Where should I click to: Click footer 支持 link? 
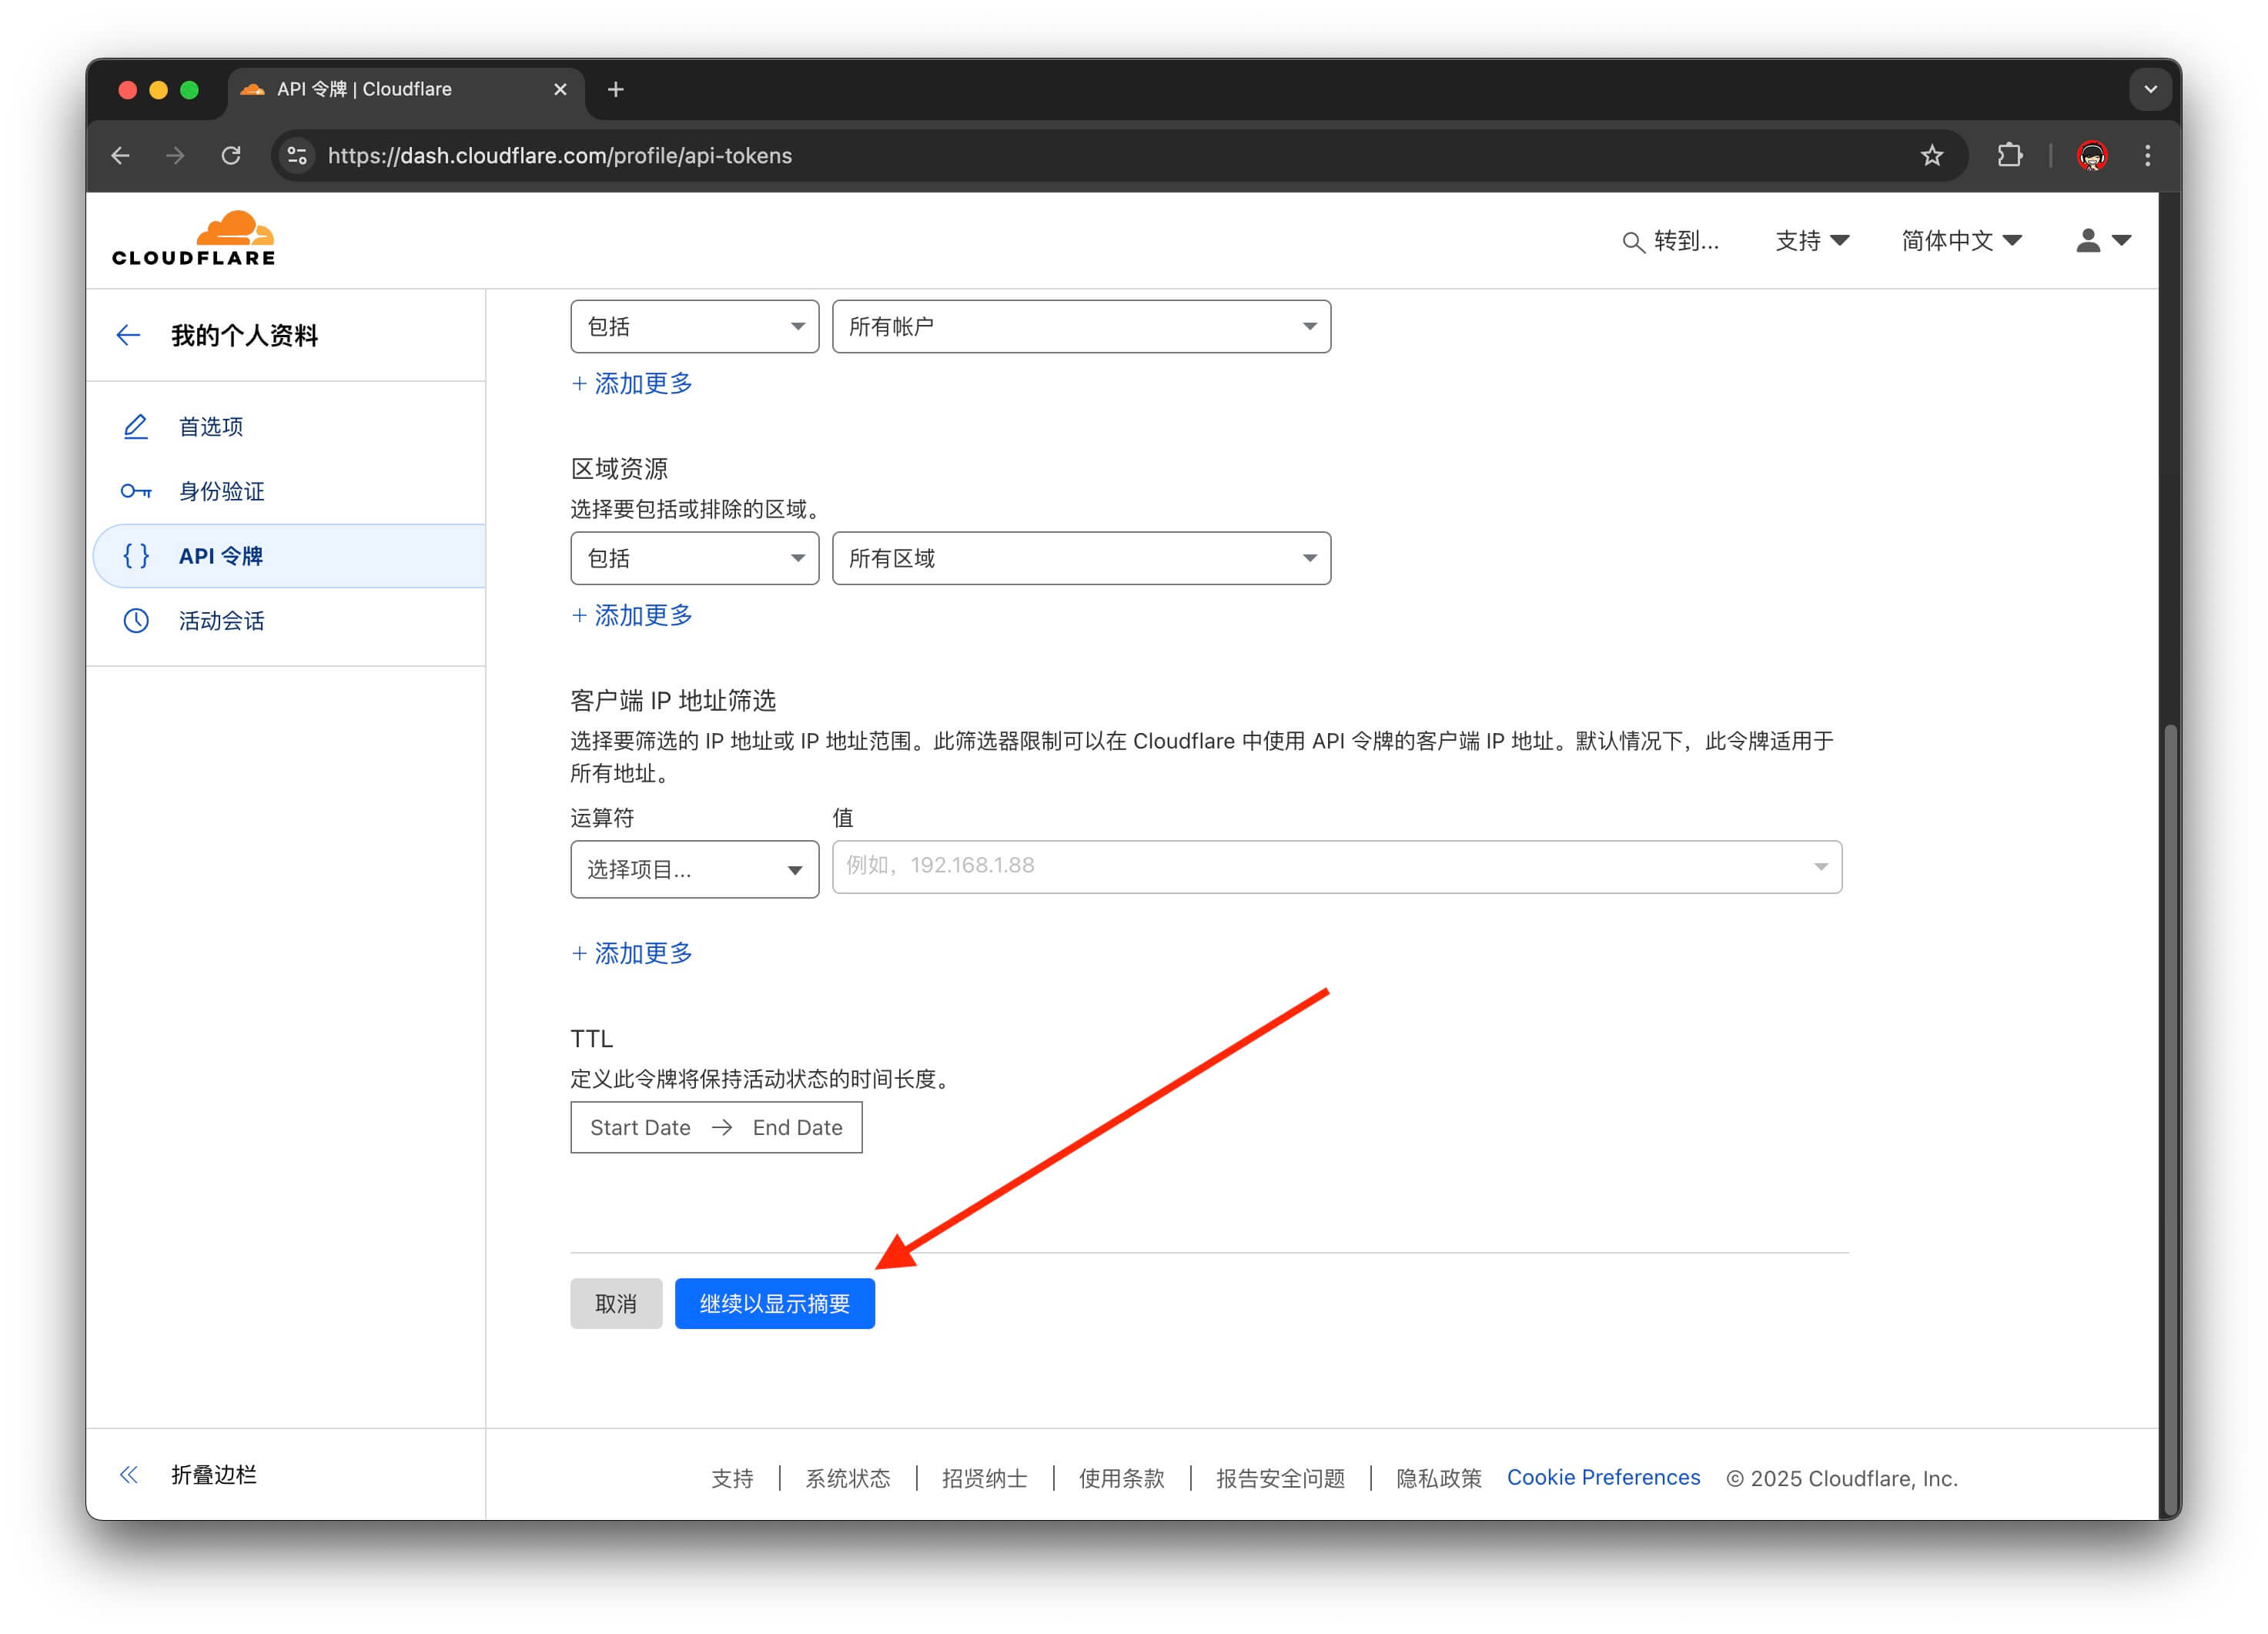point(732,1478)
